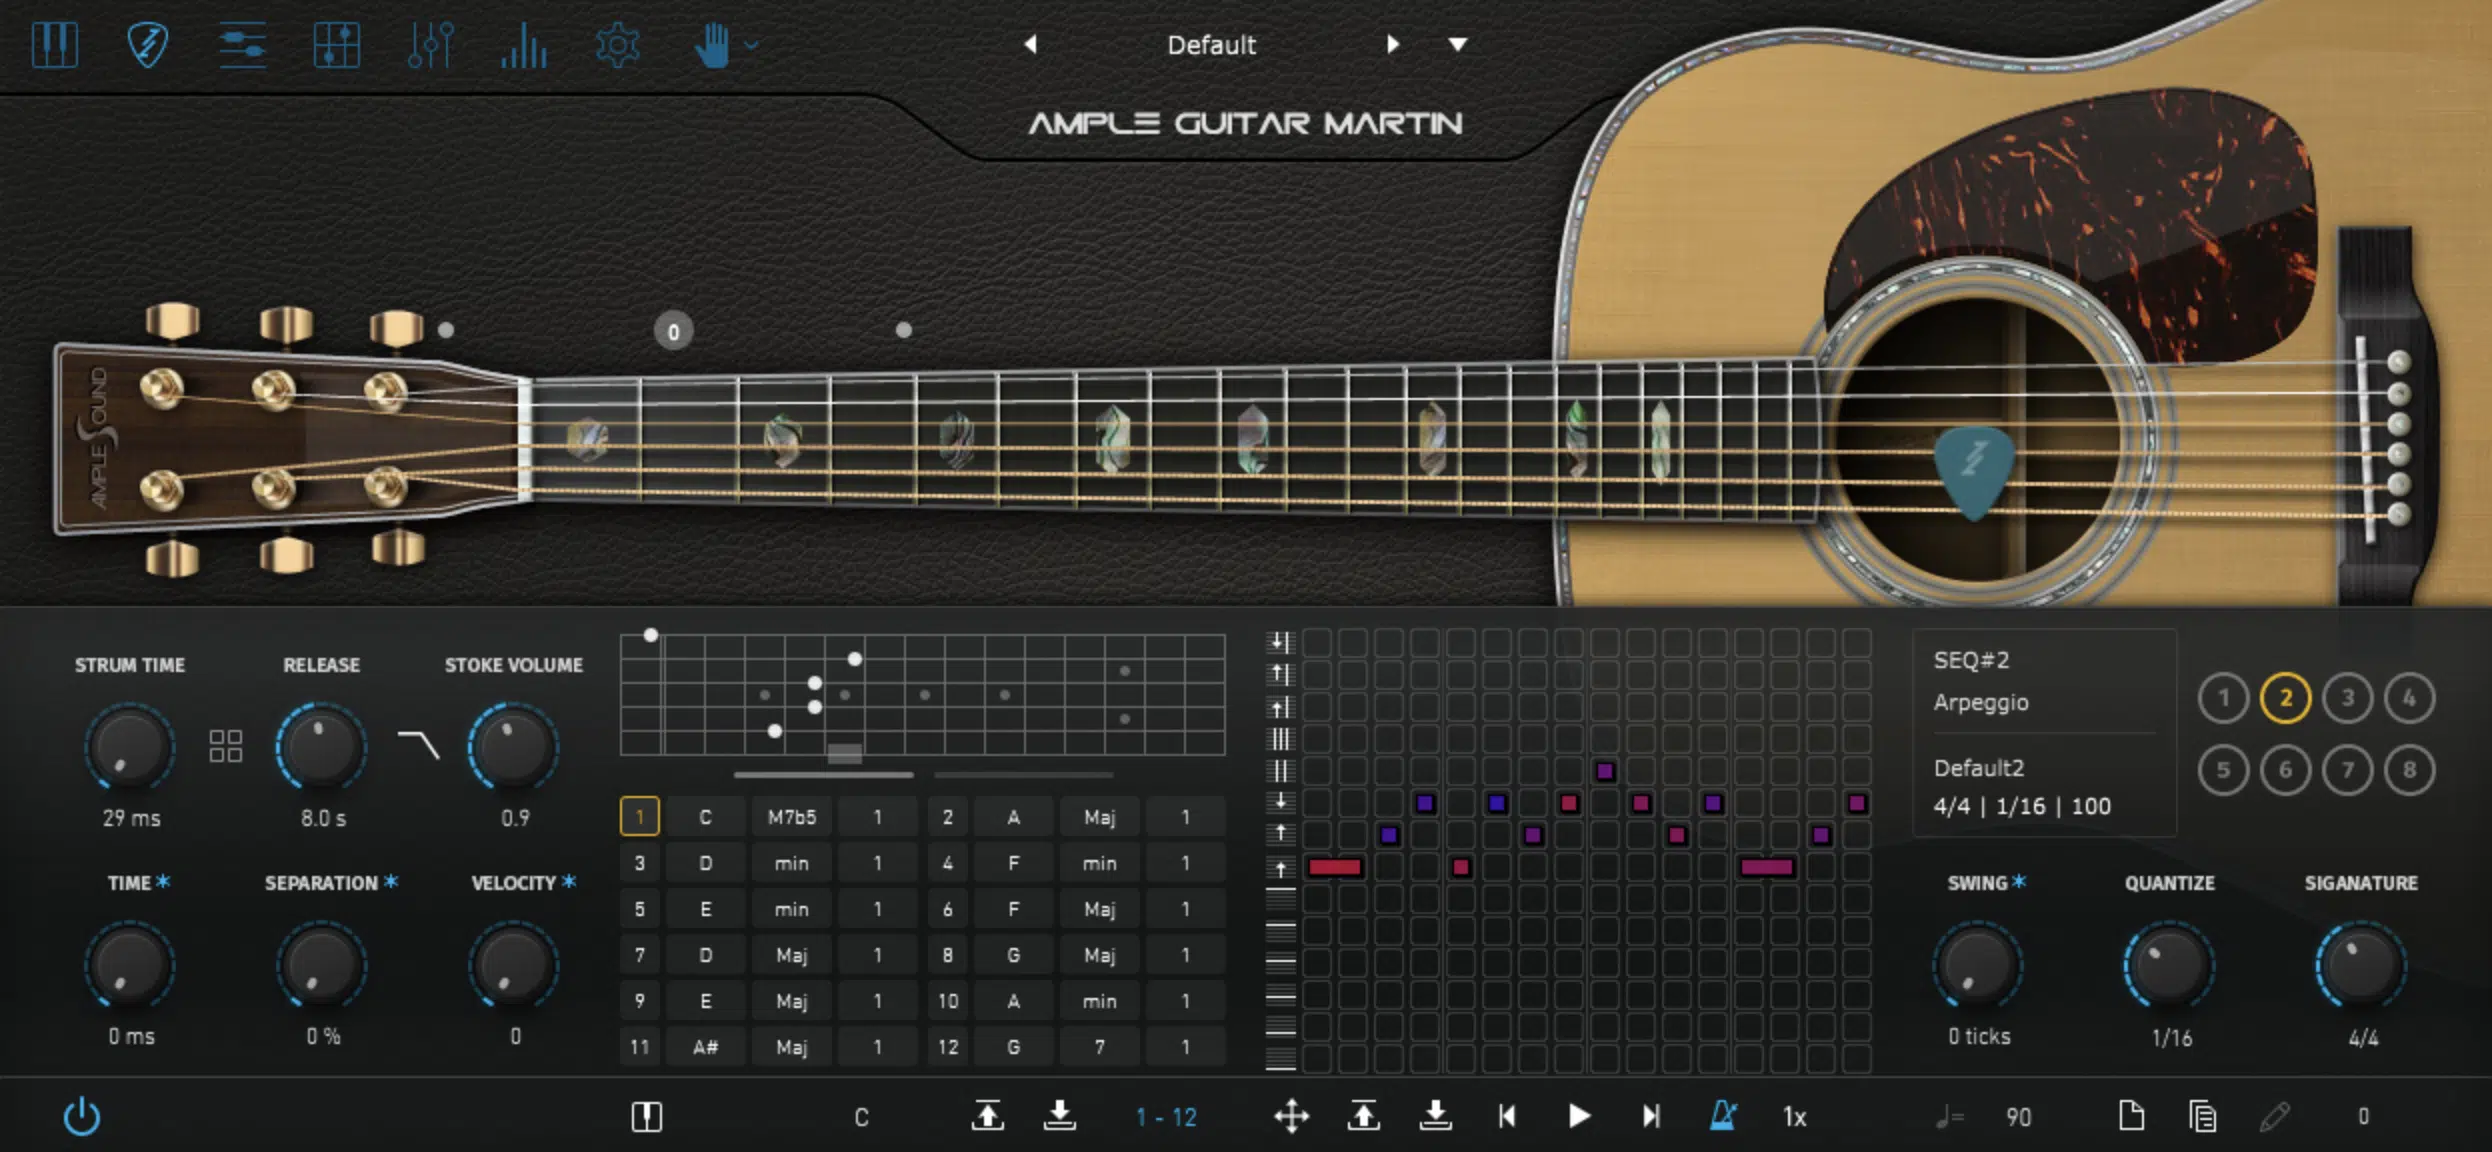This screenshot has width=2492, height=1152.
Task: Play the strummer sequence
Action: coord(1579,1116)
